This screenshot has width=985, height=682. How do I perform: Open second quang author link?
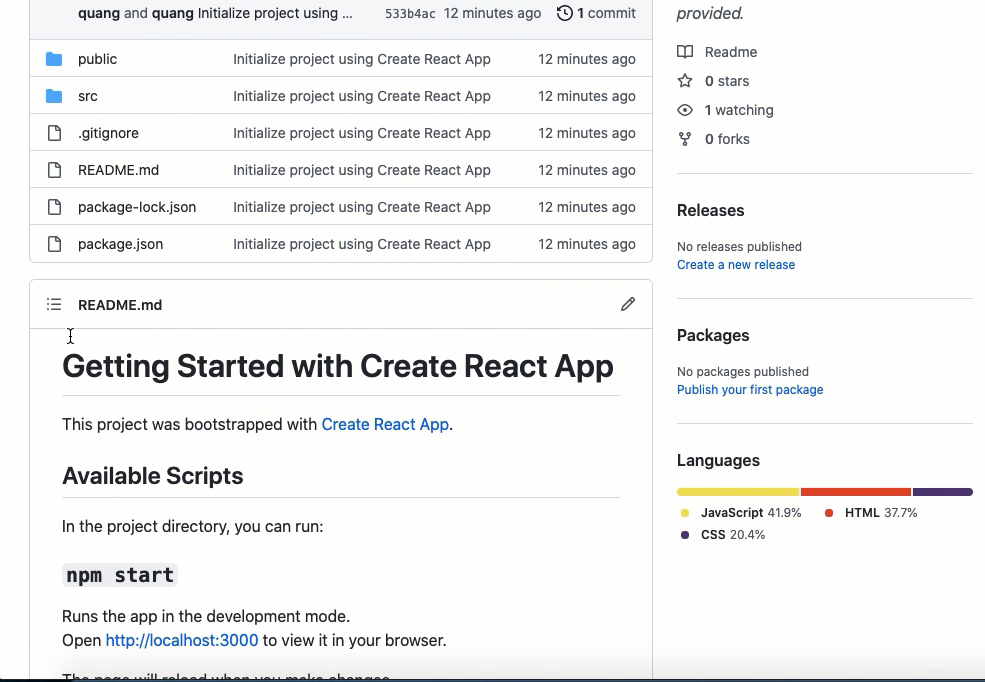[x=173, y=13]
